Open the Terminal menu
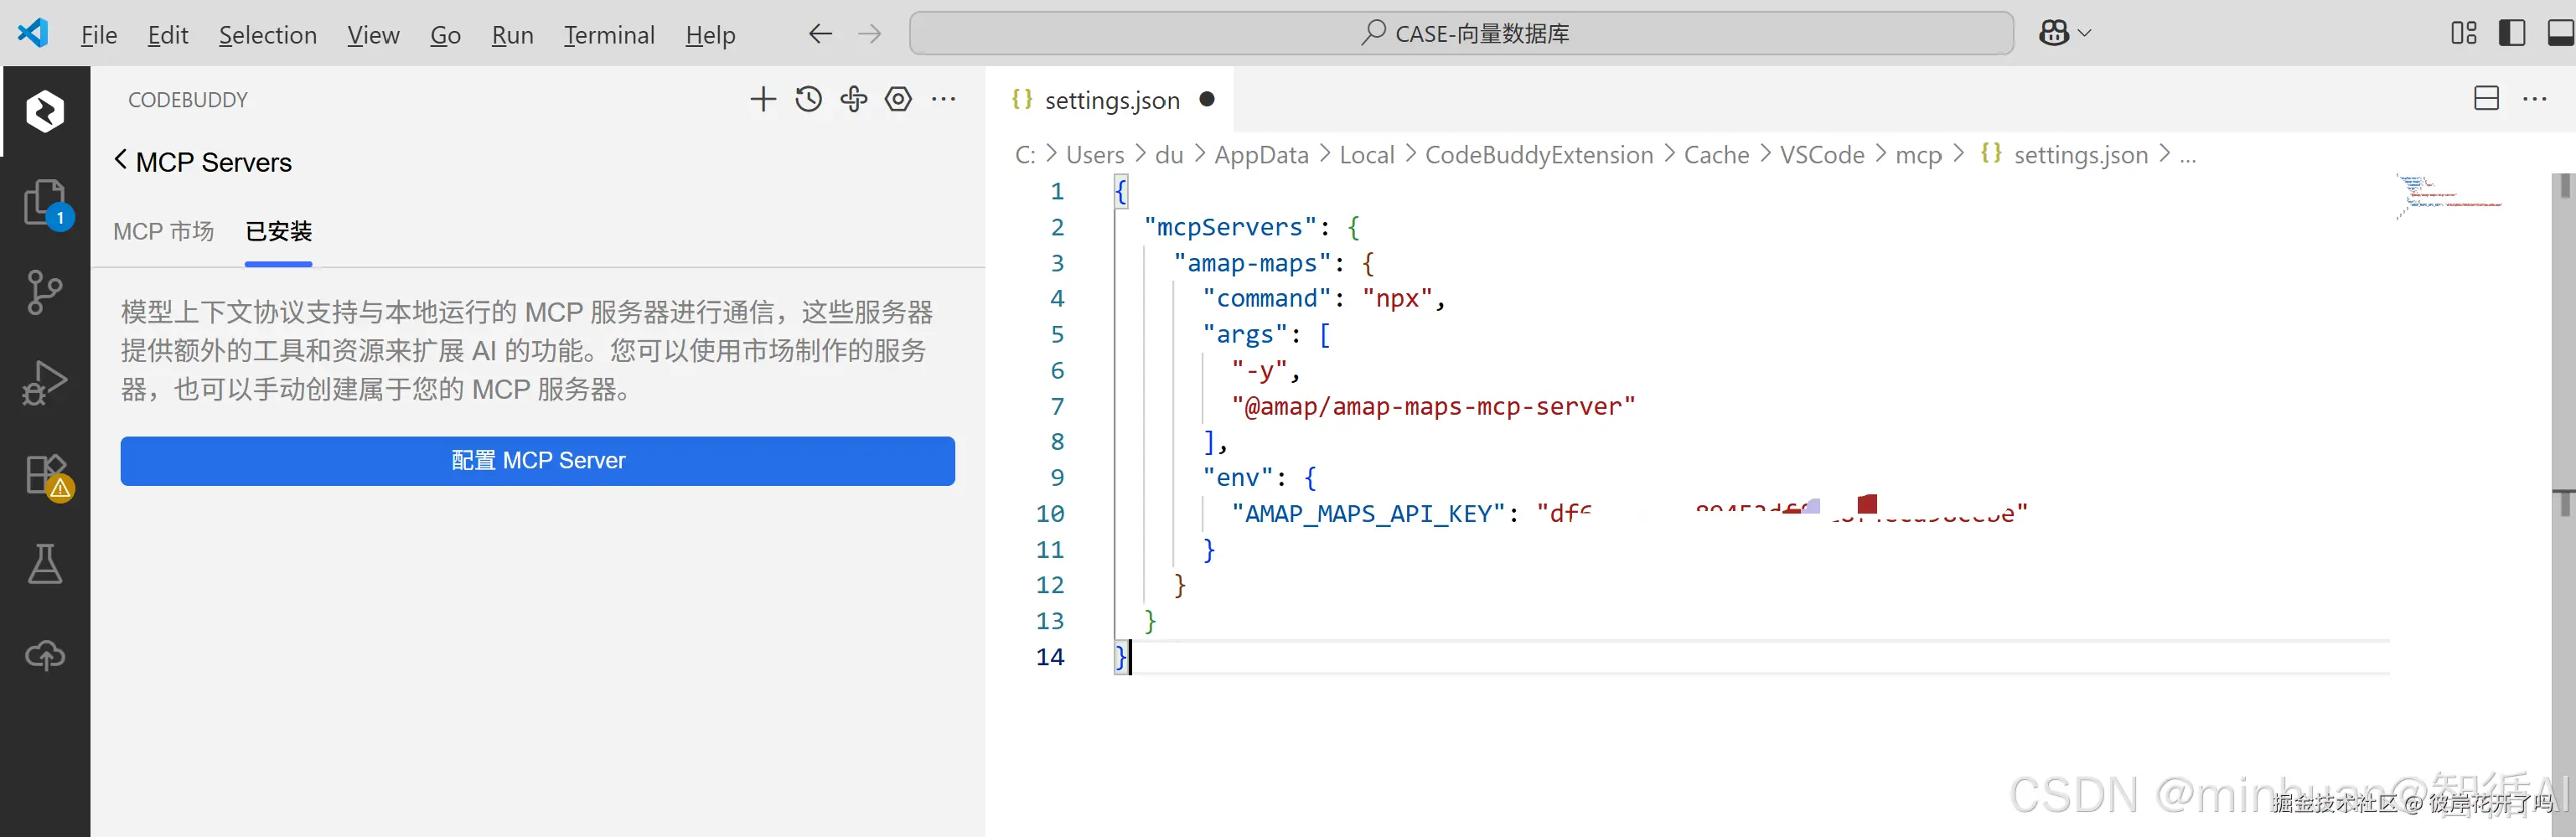Screen dimensions: 2576x837 click(x=609, y=35)
